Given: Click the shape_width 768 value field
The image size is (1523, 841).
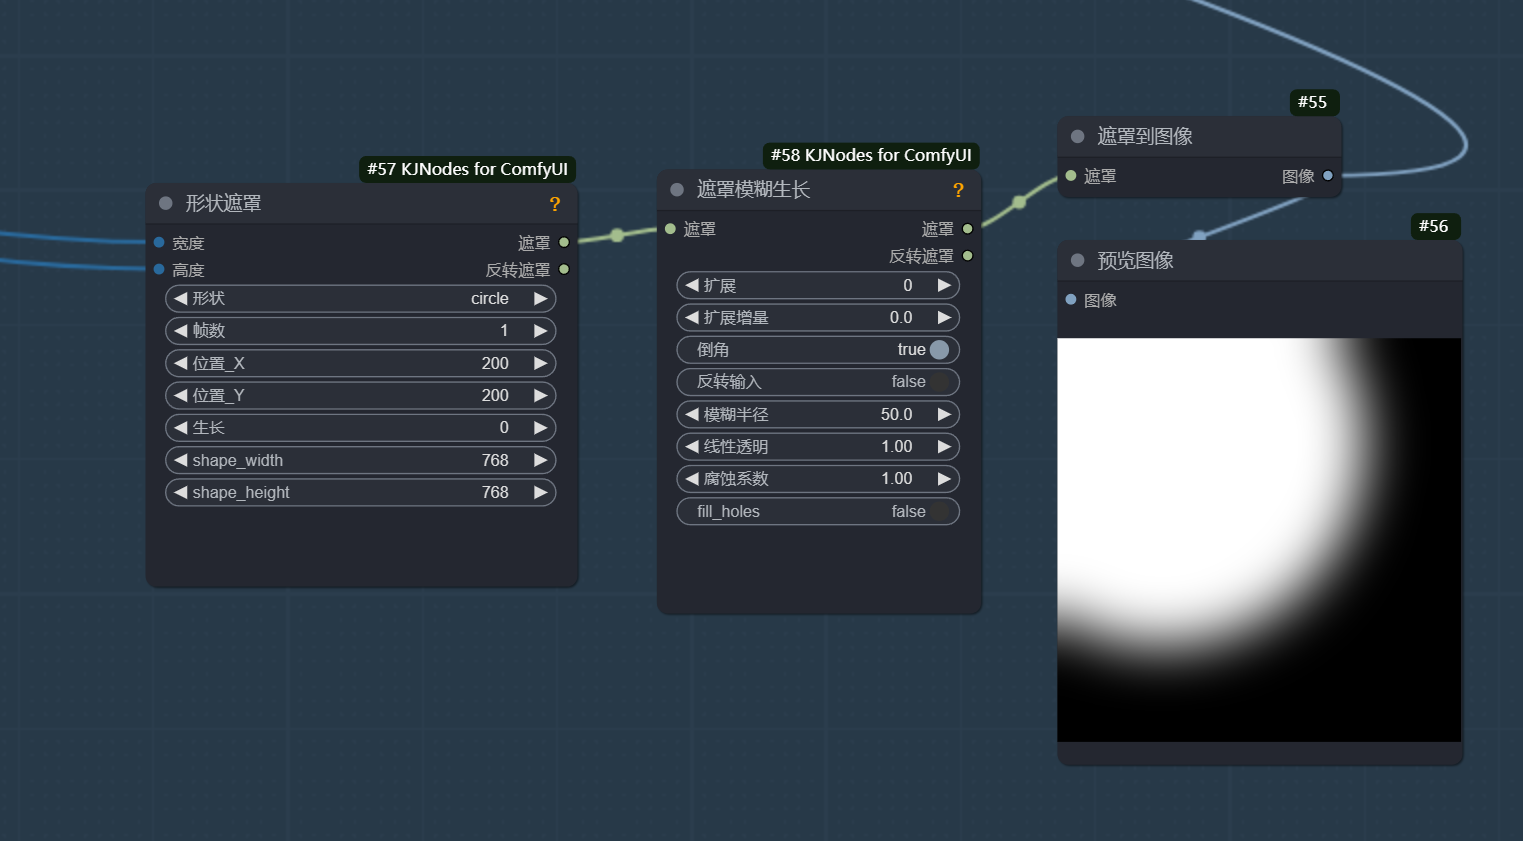Looking at the screenshot, I should 361,460.
